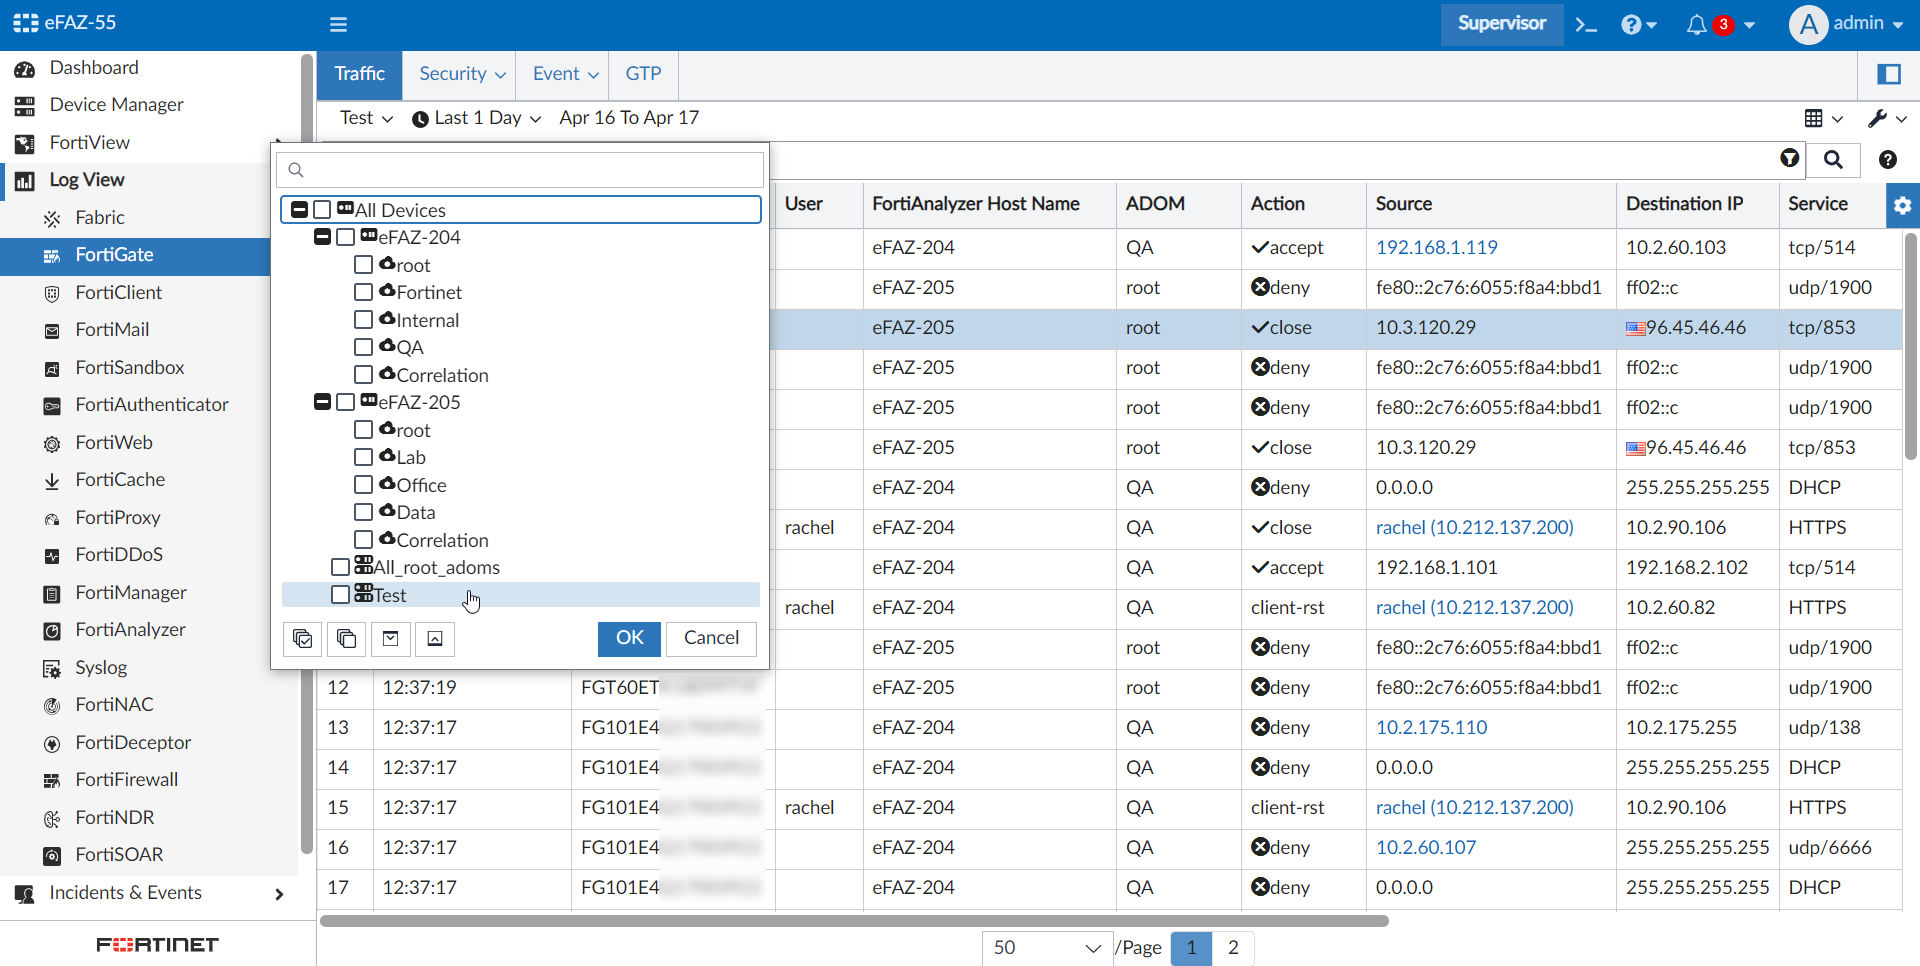
Task: Click the select-all devices icon in dialog
Action: point(302,639)
